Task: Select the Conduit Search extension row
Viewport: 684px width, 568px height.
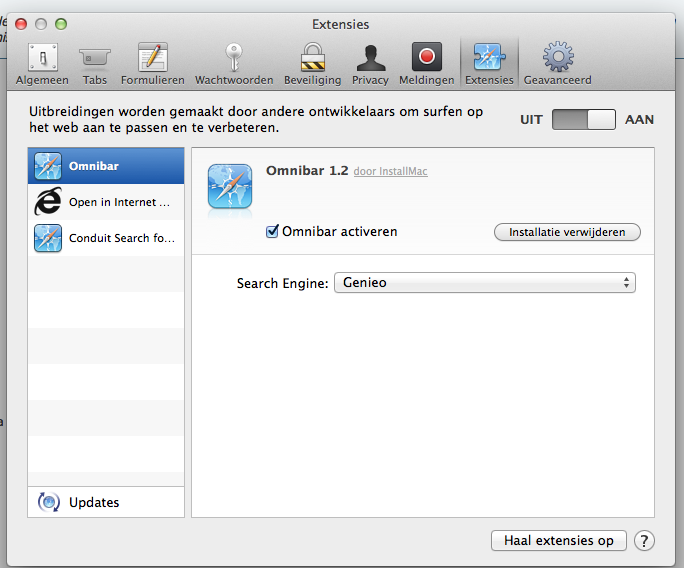Action: [106, 238]
